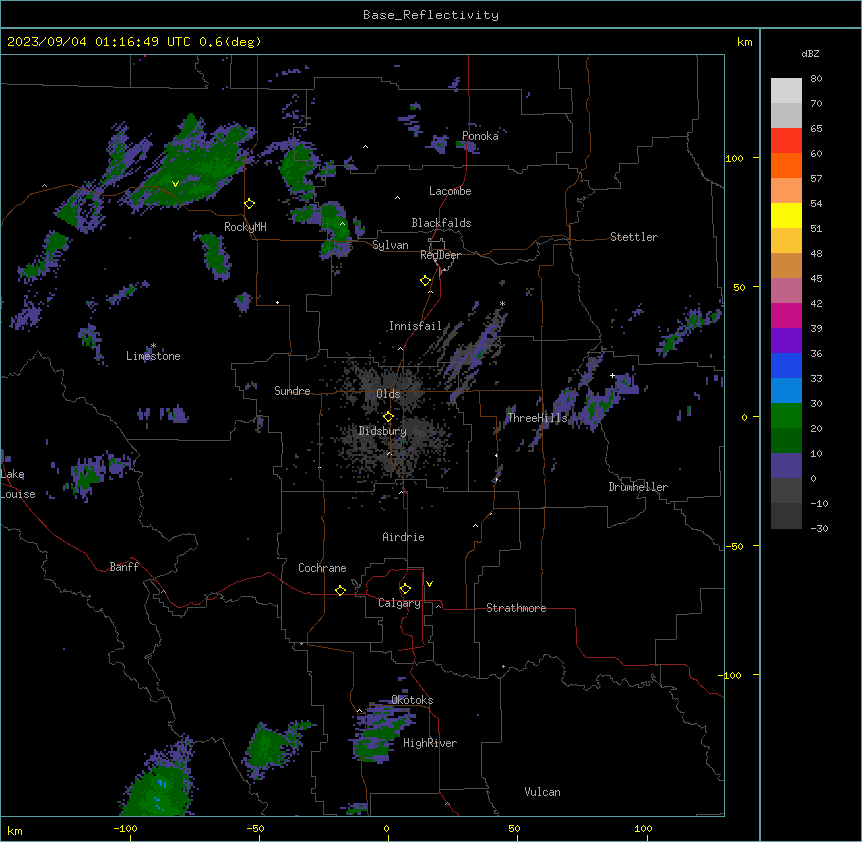Click the Base_Reflectivity title
Image resolution: width=862 pixels, height=842 pixels.
click(x=431, y=15)
